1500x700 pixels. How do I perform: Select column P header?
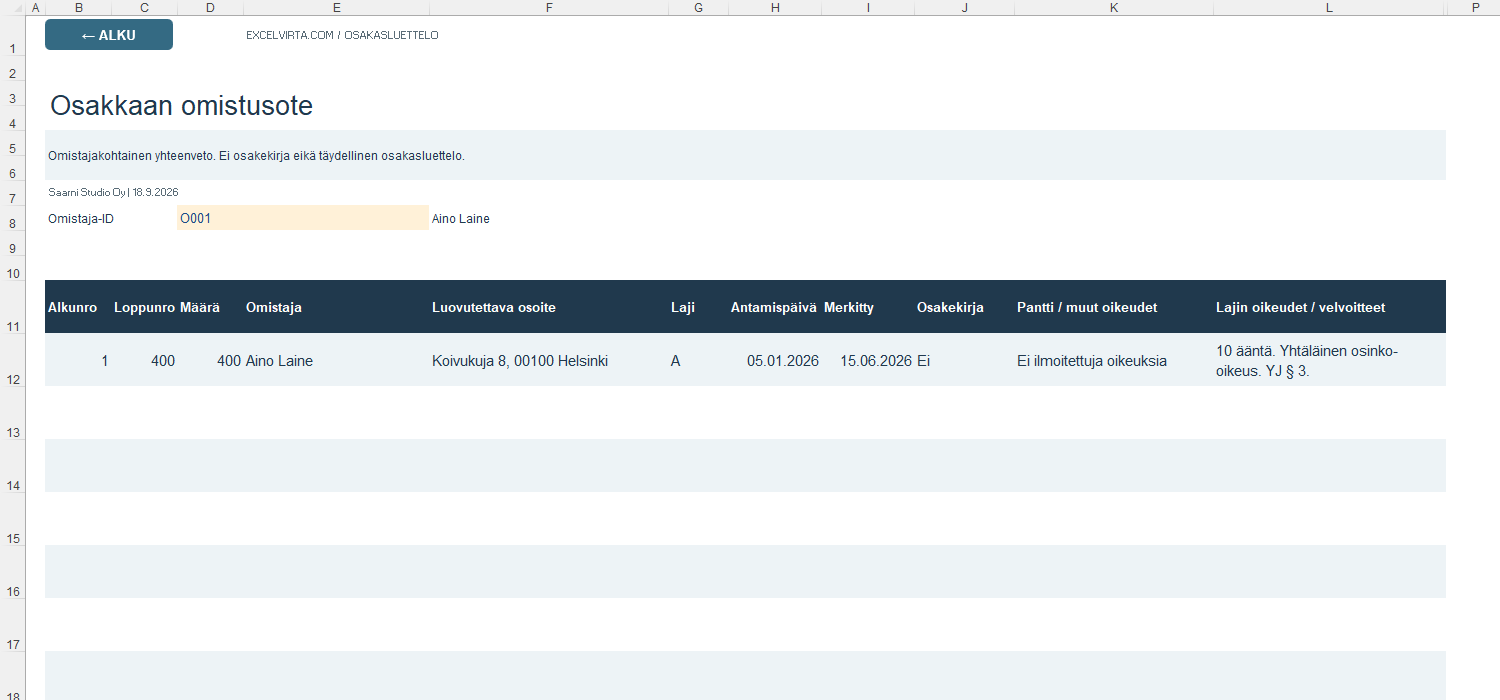[1473, 8]
